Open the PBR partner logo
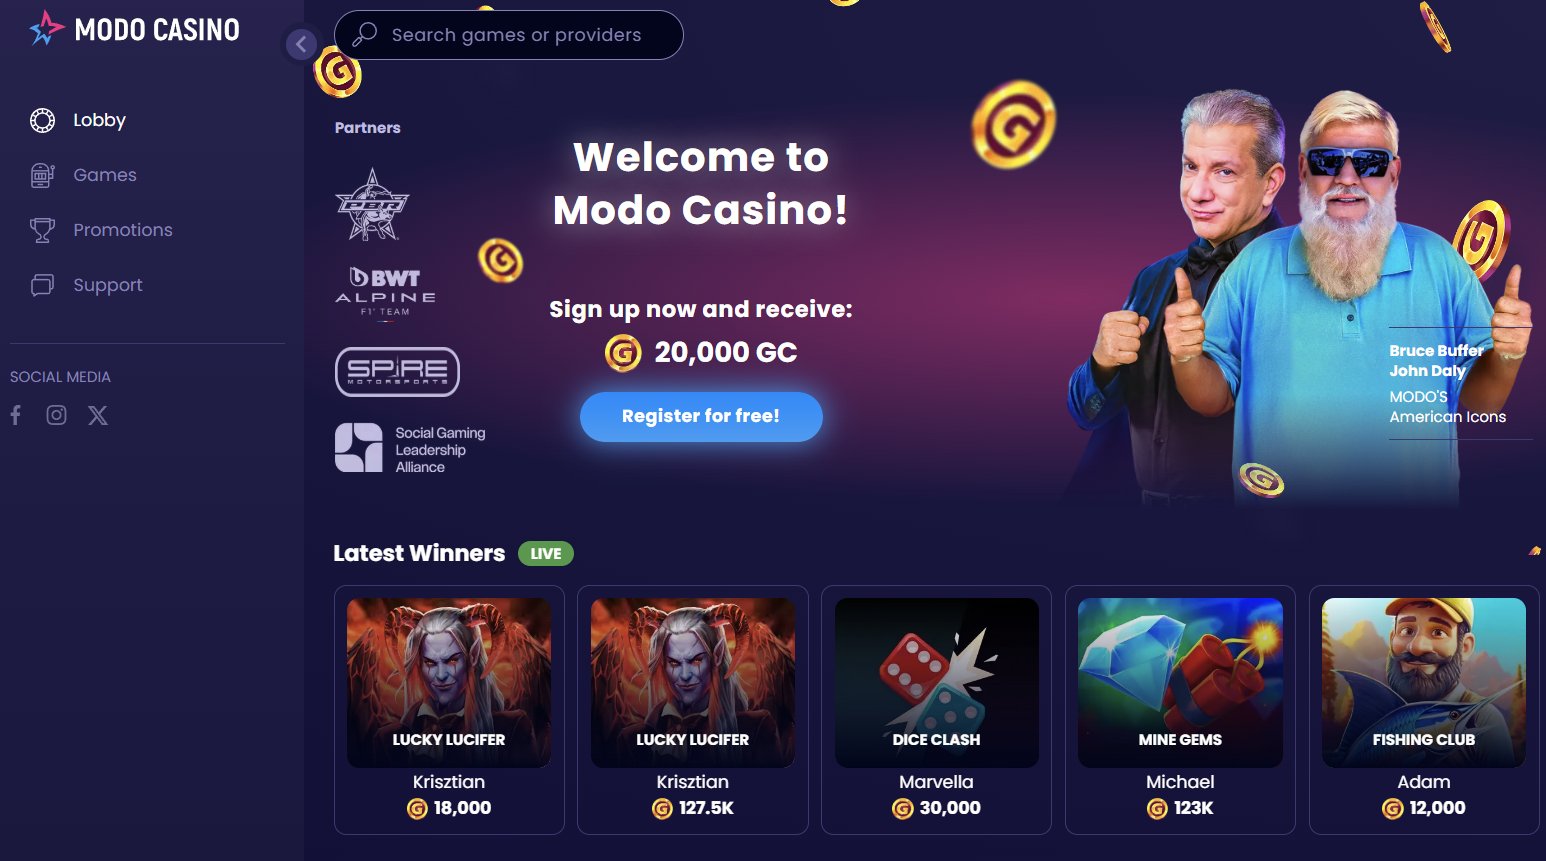 (372, 205)
